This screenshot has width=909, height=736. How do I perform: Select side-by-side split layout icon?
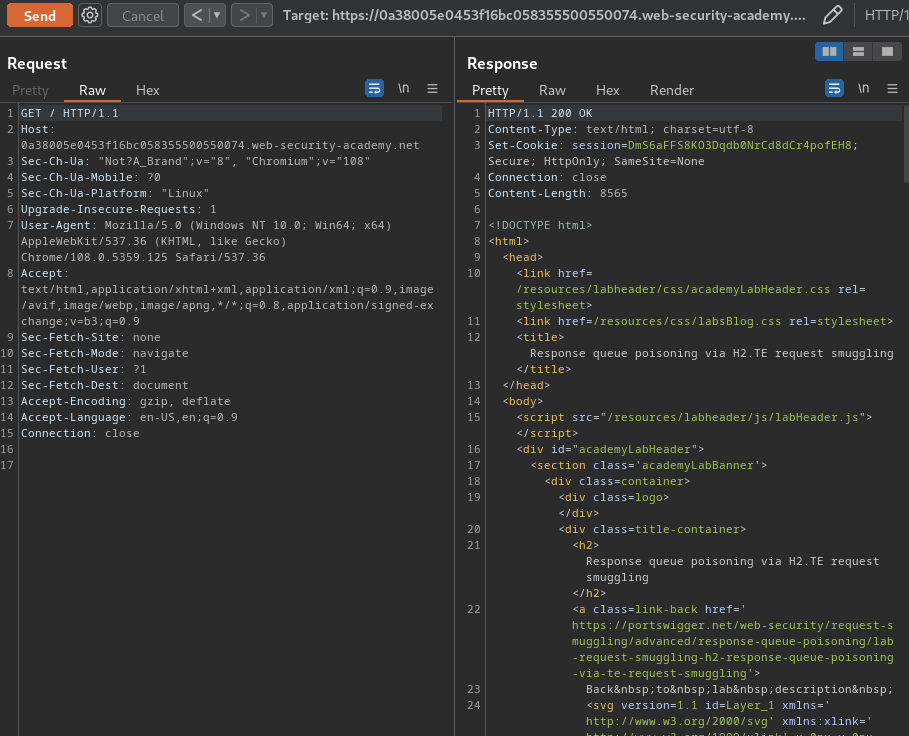(x=829, y=52)
